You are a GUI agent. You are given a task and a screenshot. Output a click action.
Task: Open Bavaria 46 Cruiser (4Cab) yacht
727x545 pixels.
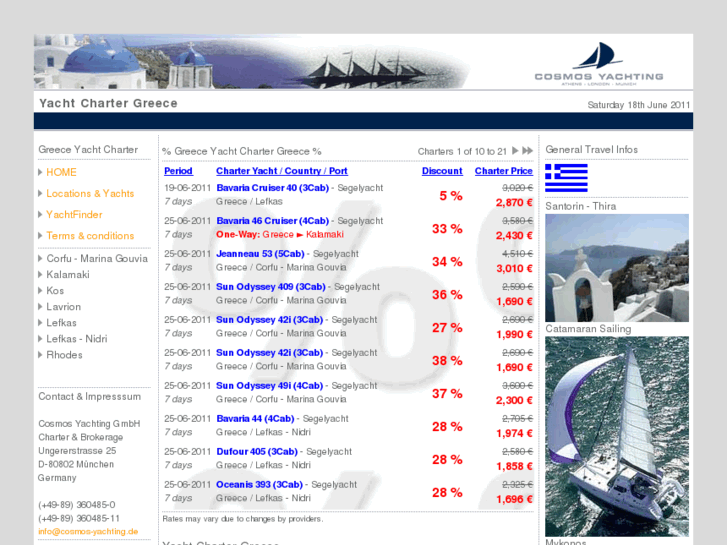pyautogui.click(x=273, y=221)
